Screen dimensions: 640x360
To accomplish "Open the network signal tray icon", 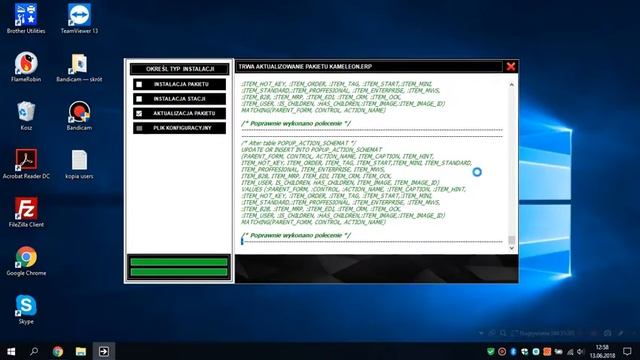I will pyautogui.click(x=570, y=351).
